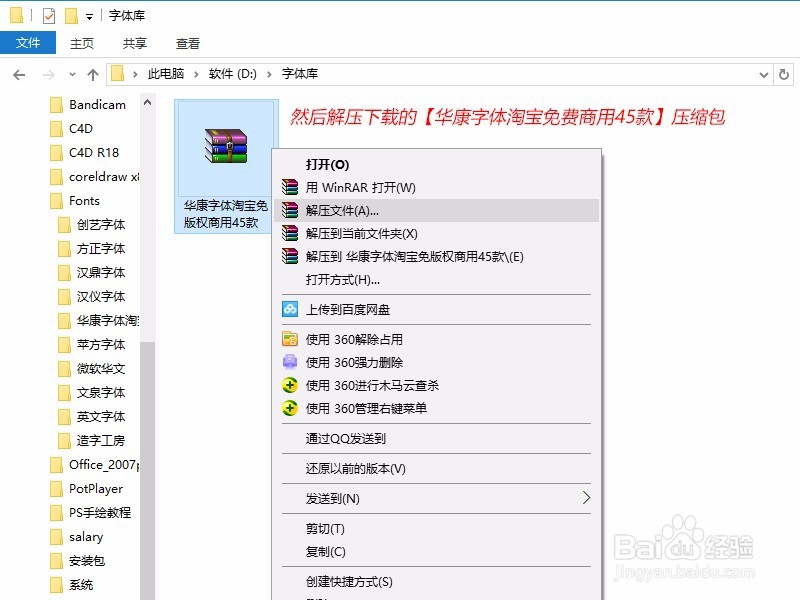Choose 复制(C) from context menu
The image size is (800, 600).
437,552
